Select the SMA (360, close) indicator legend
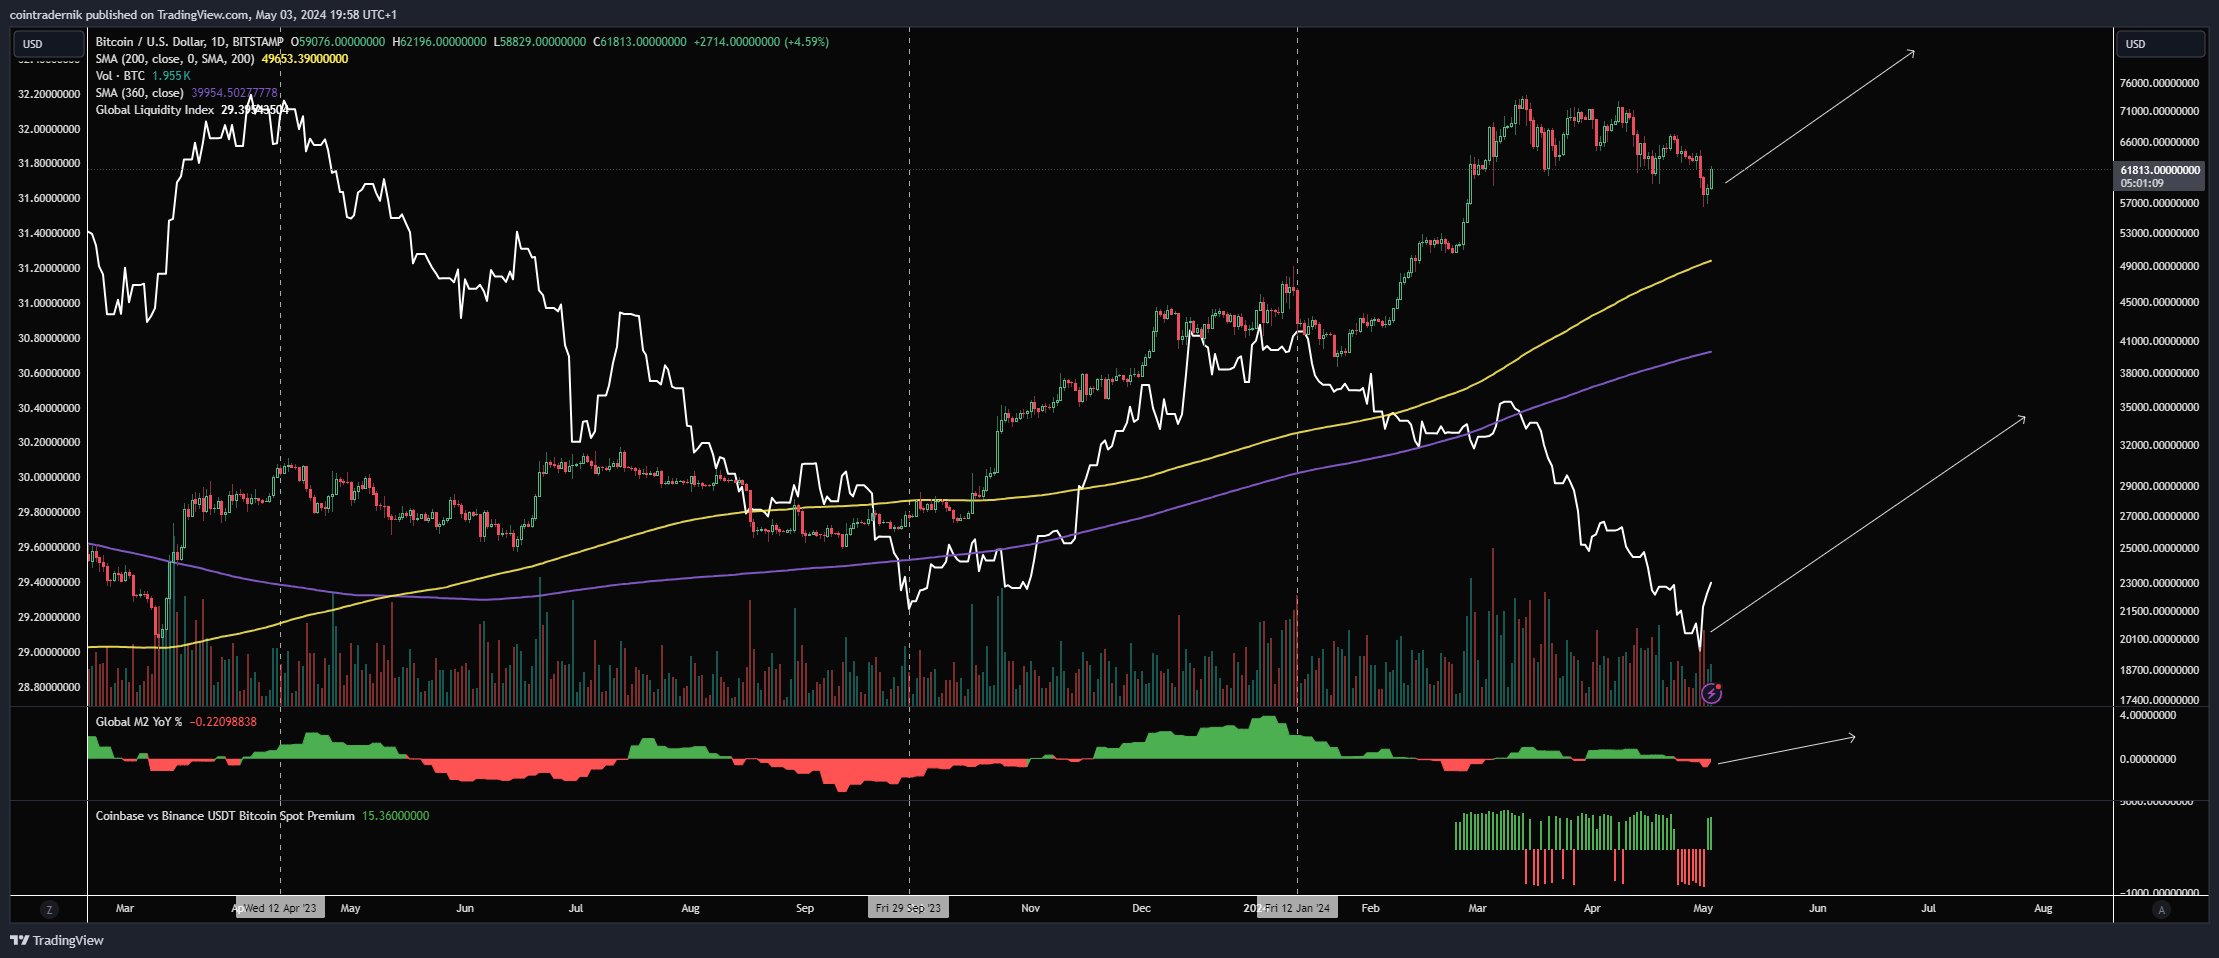The width and height of the screenshot is (2219, 958). 140,93
